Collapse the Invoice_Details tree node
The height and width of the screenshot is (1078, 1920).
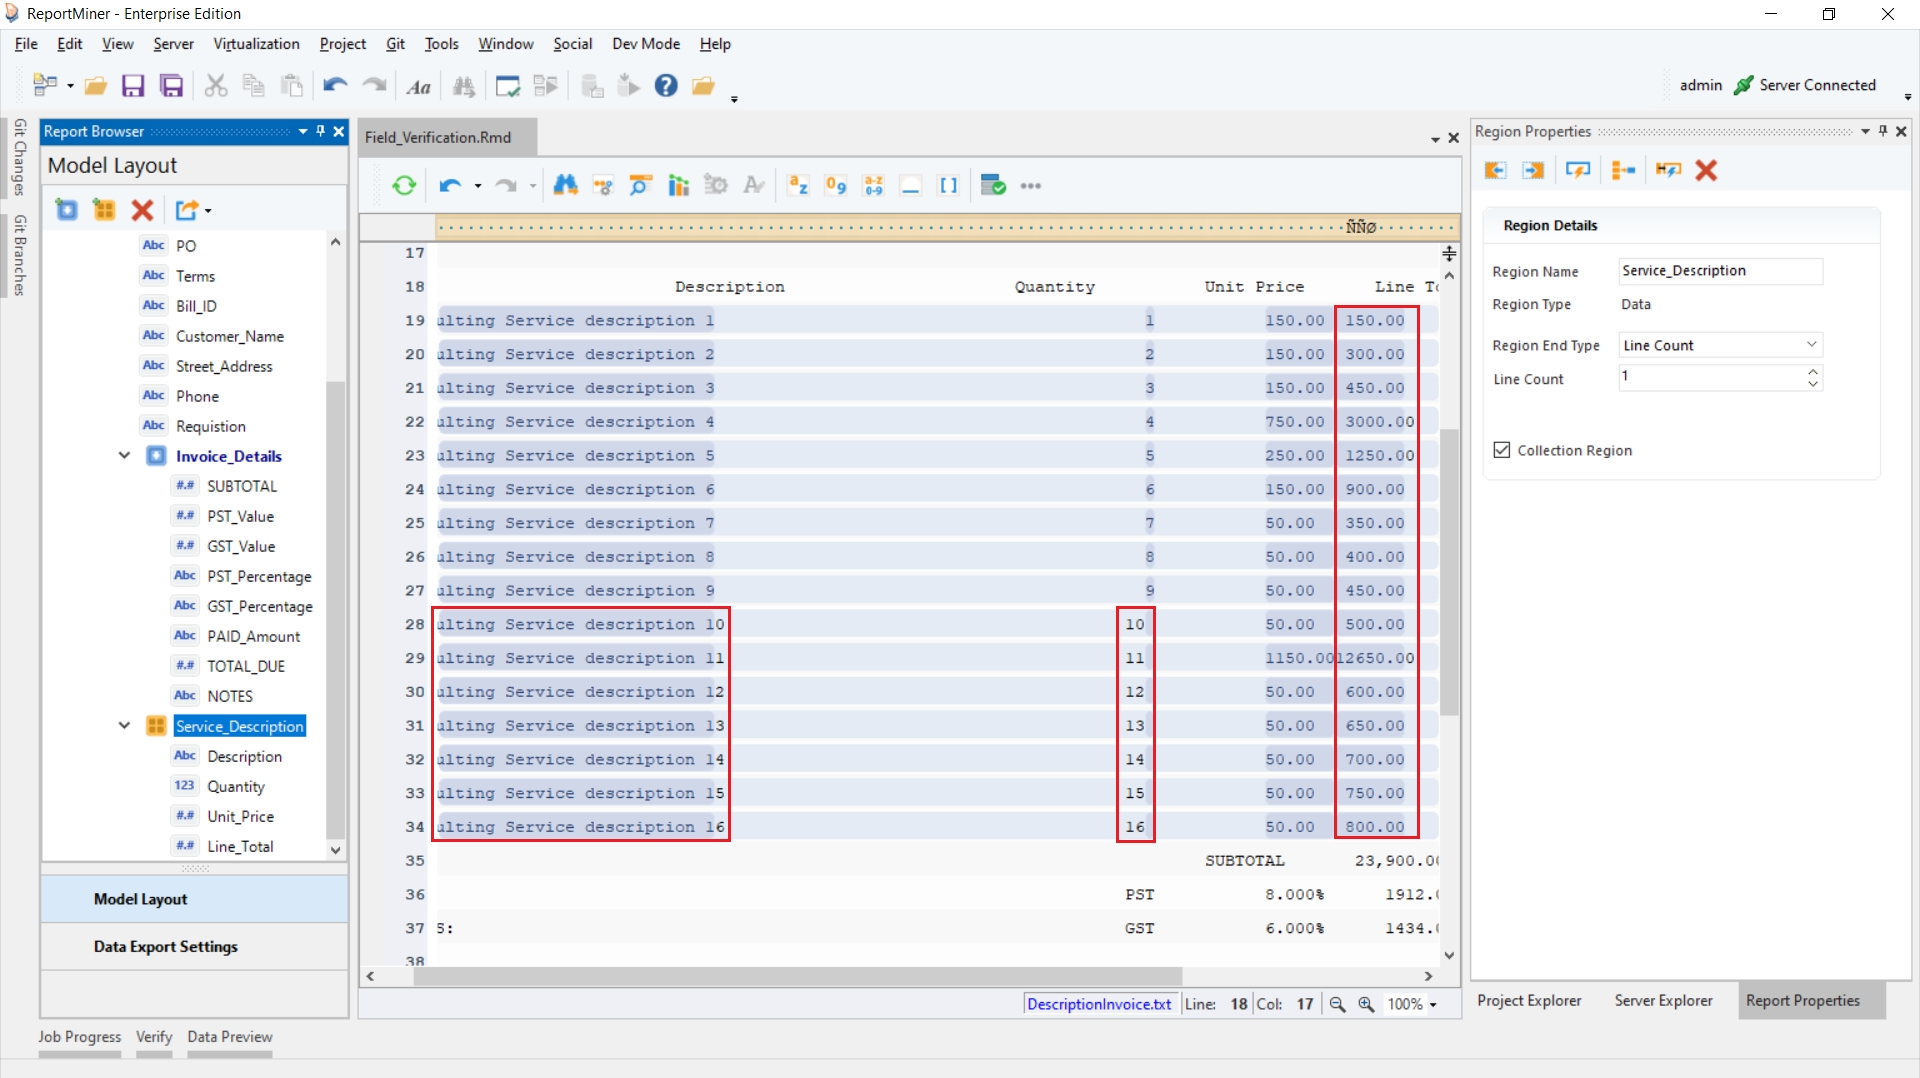124,456
